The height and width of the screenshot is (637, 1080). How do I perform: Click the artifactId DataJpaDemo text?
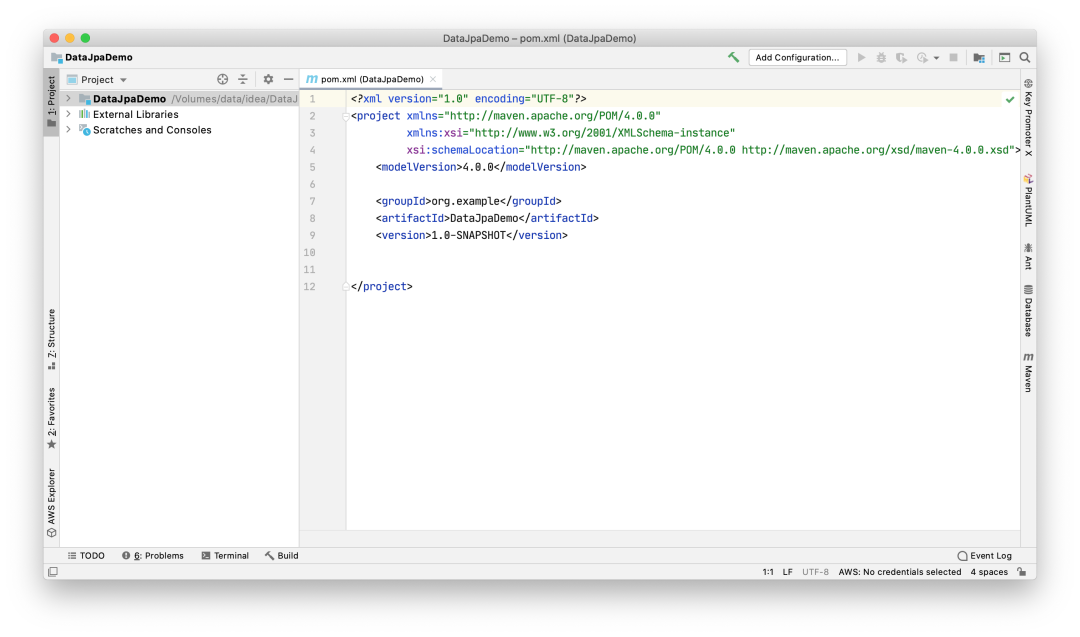coord(484,218)
